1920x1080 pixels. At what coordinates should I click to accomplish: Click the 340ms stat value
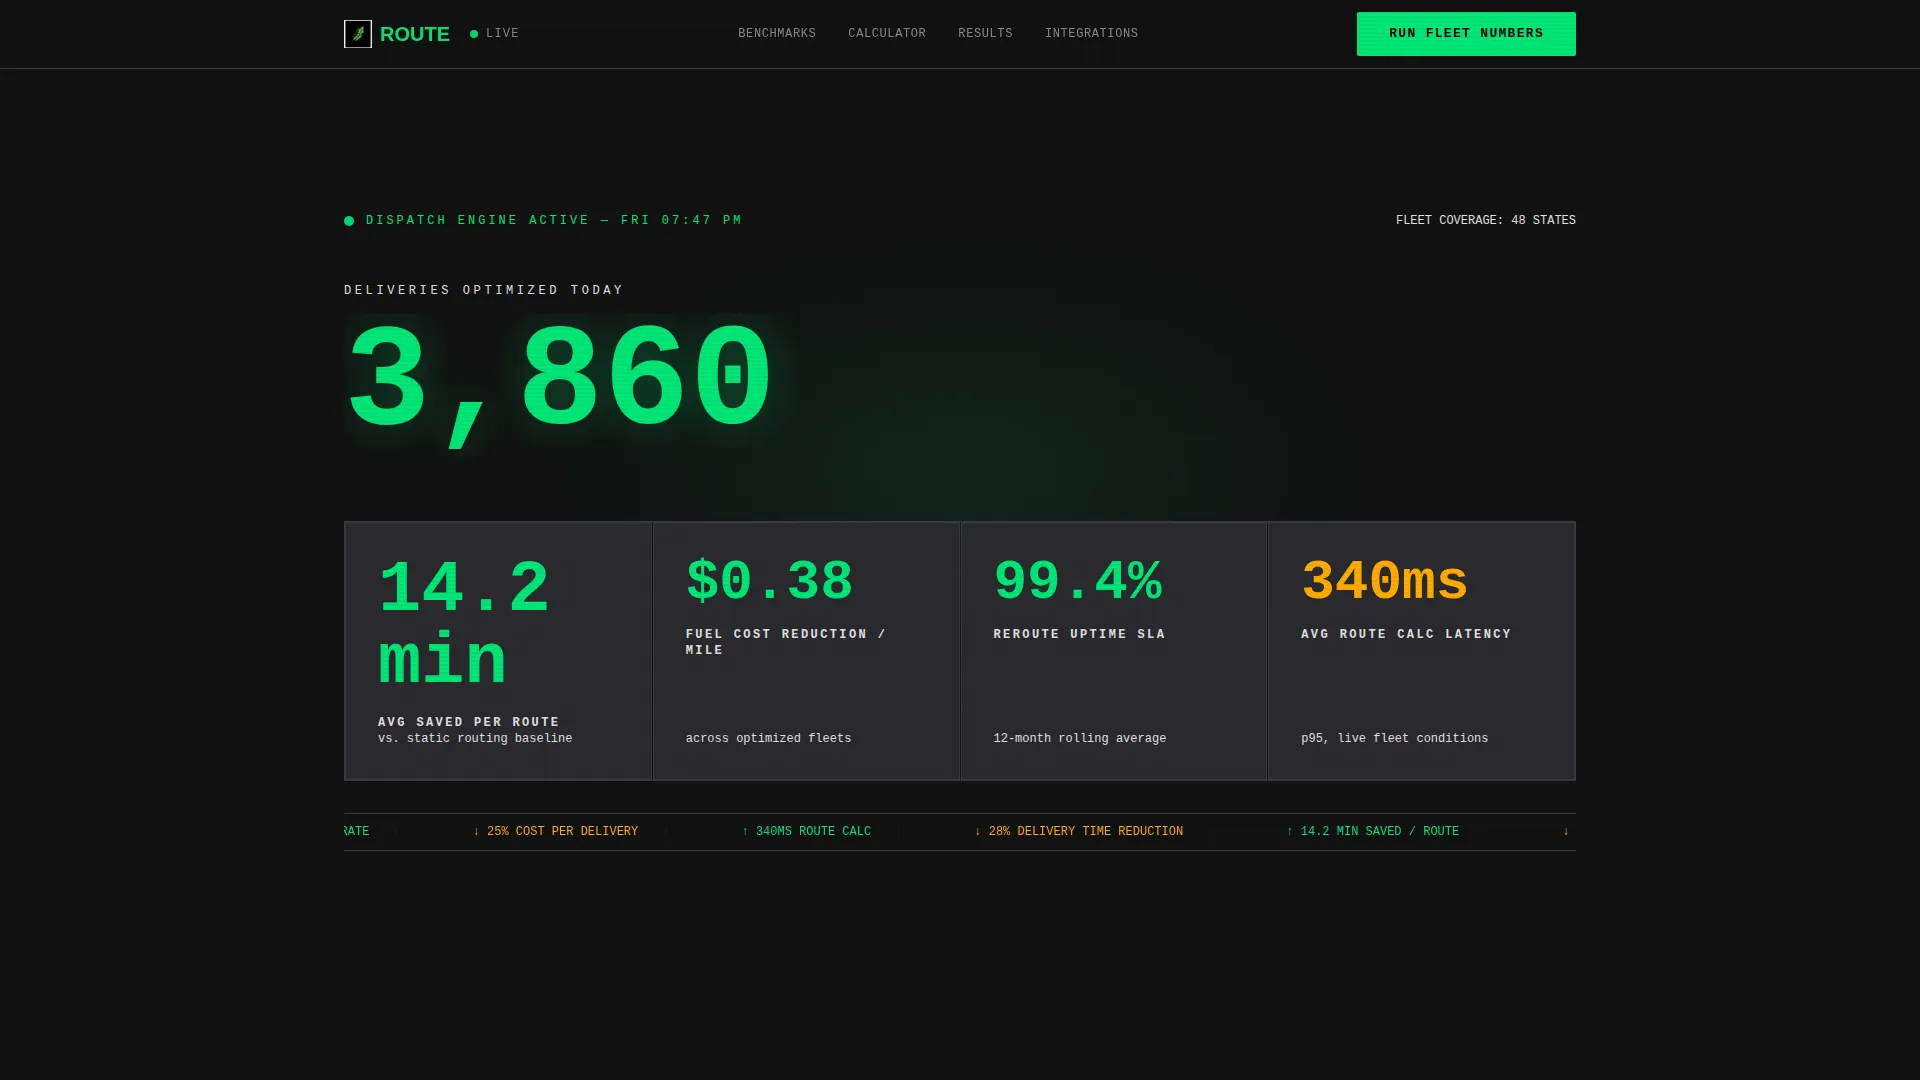[1385, 582]
